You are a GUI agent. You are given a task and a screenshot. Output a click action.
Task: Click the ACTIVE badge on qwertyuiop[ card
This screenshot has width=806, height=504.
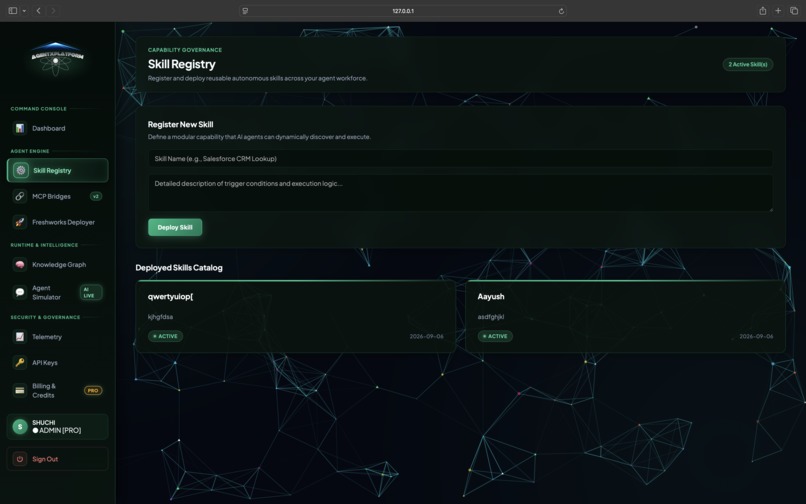[166, 336]
